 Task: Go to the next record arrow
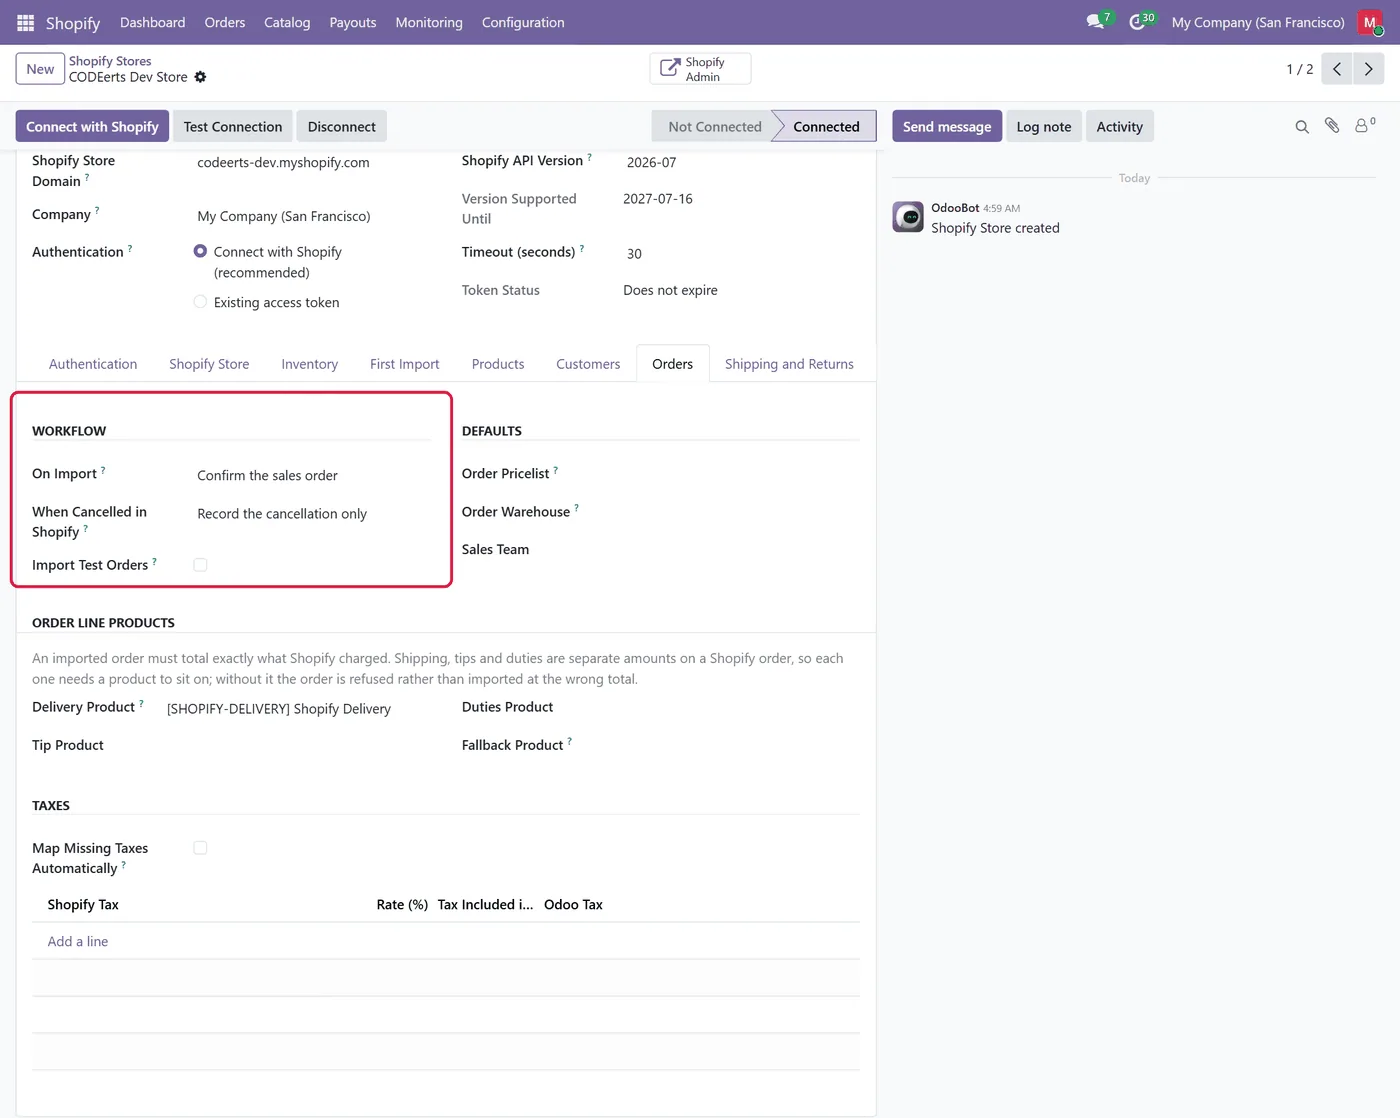coord(1369,69)
